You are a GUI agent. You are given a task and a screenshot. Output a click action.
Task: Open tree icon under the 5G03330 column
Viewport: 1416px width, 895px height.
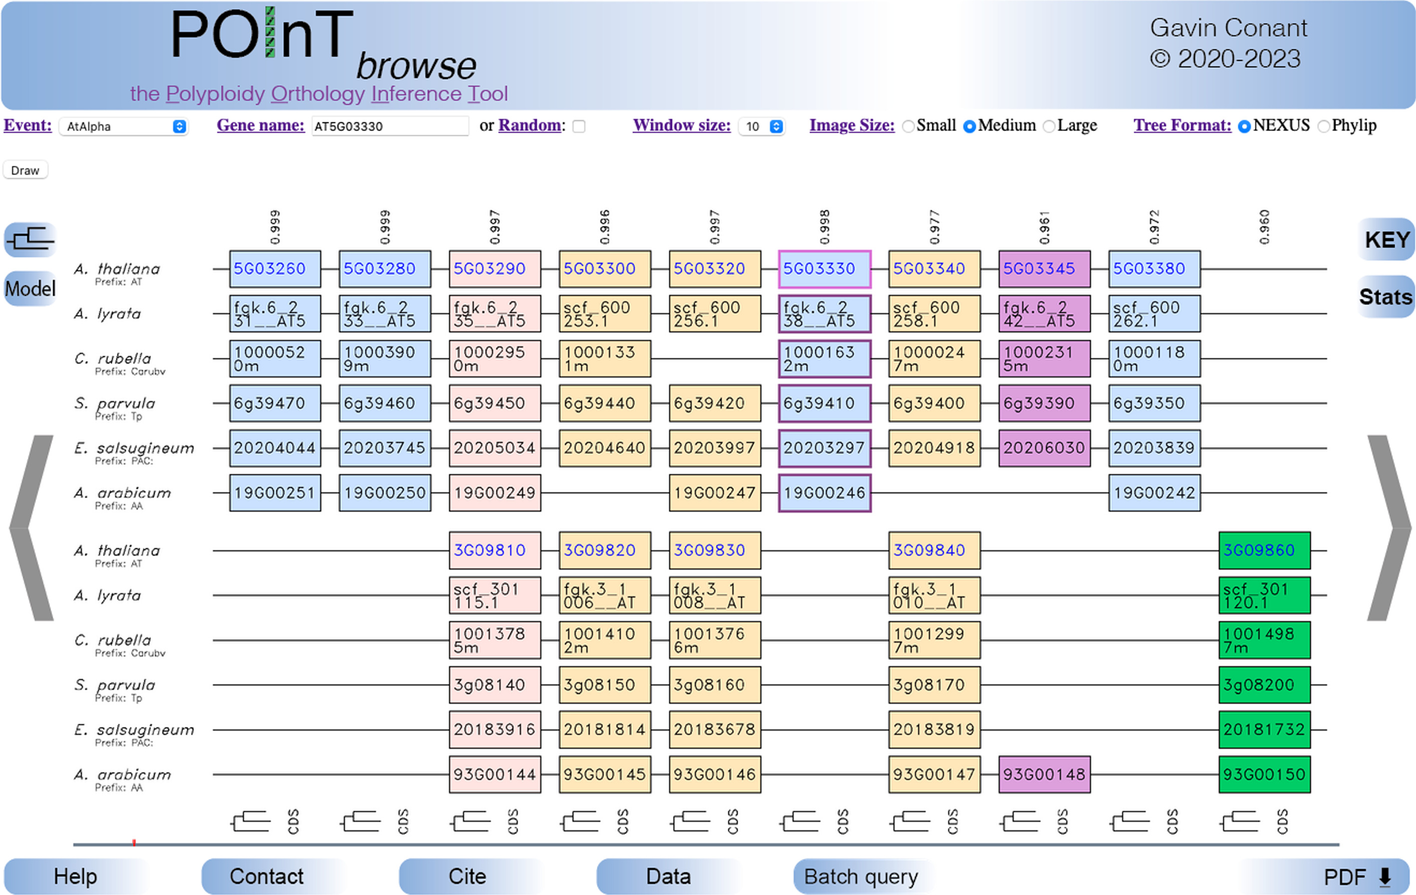pos(800,821)
